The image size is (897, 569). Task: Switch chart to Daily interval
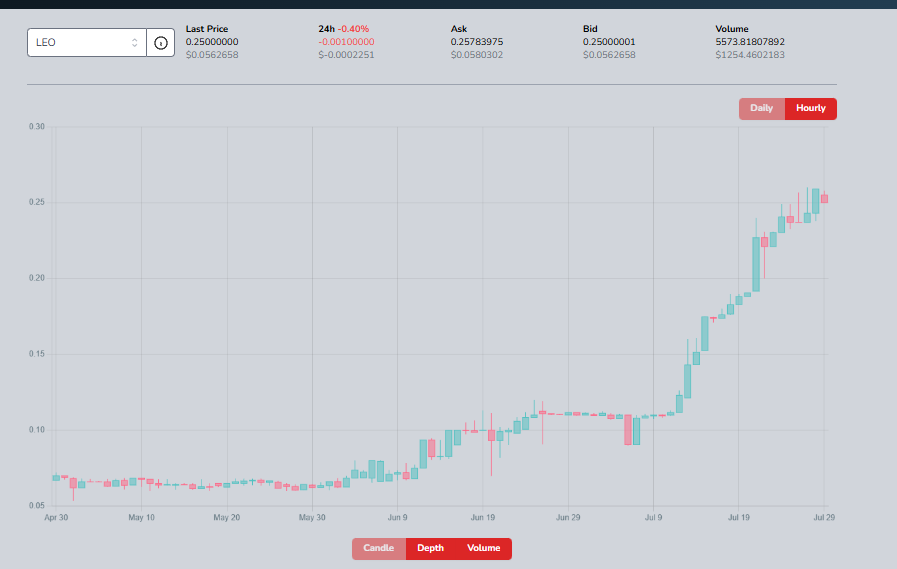761,109
